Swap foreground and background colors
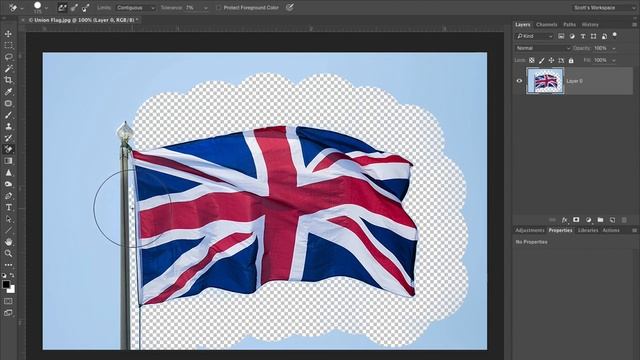This screenshot has height=360, width=640. [x=12, y=276]
